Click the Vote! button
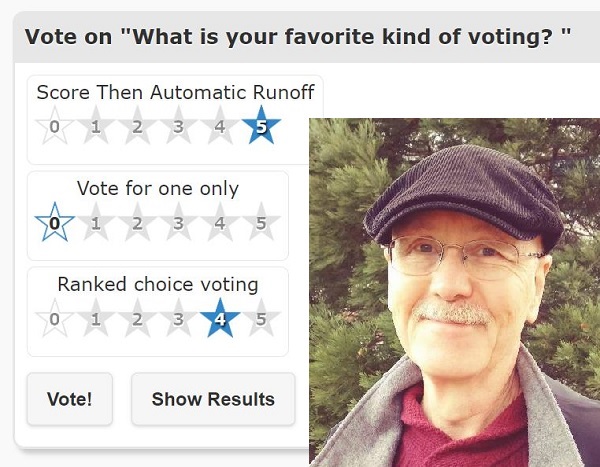 click(70, 399)
